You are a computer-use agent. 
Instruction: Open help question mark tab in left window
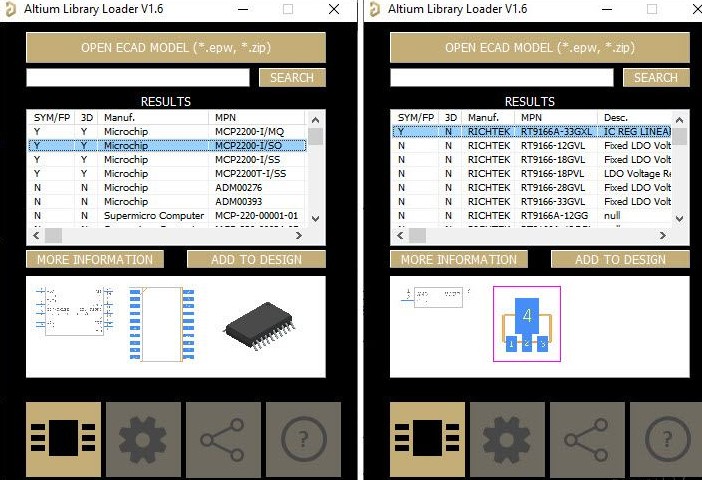pyautogui.click(x=304, y=439)
